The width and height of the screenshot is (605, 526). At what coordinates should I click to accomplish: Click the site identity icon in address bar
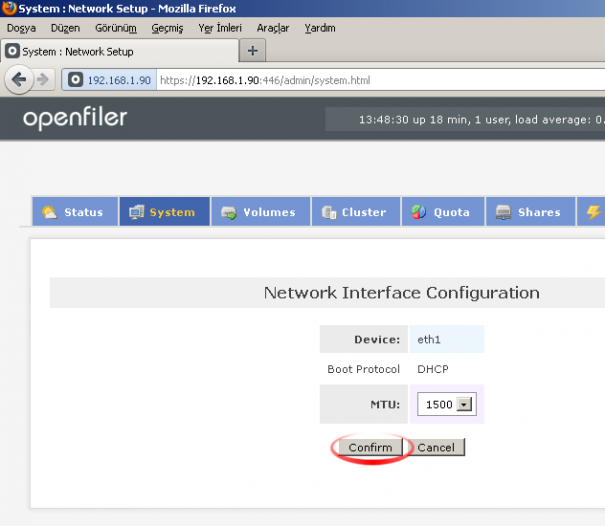pos(75,80)
